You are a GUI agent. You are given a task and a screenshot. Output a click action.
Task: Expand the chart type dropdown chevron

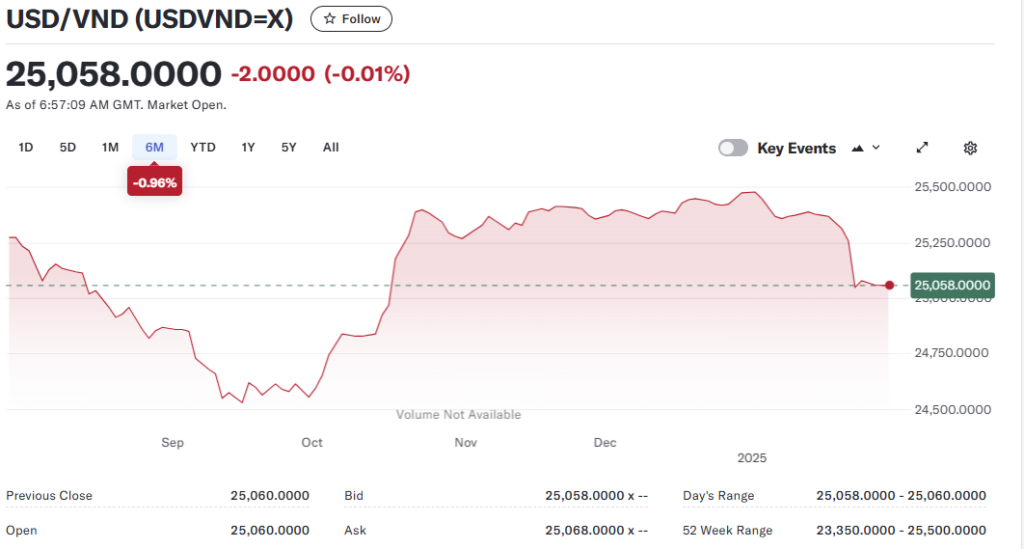[877, 148]
